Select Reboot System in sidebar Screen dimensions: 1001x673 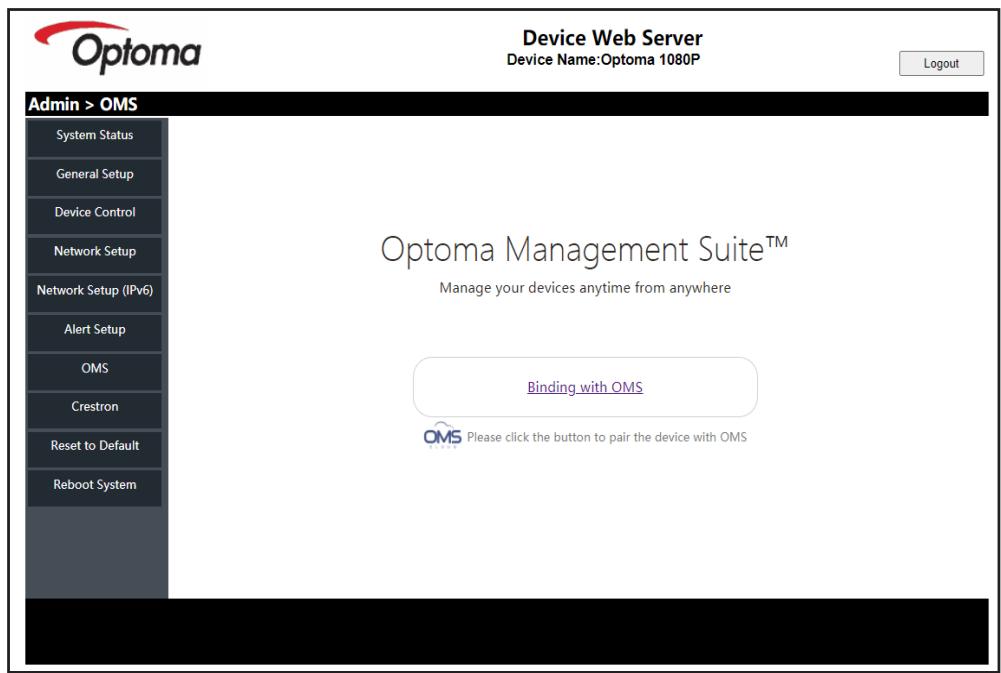click(x=94, y=487)
